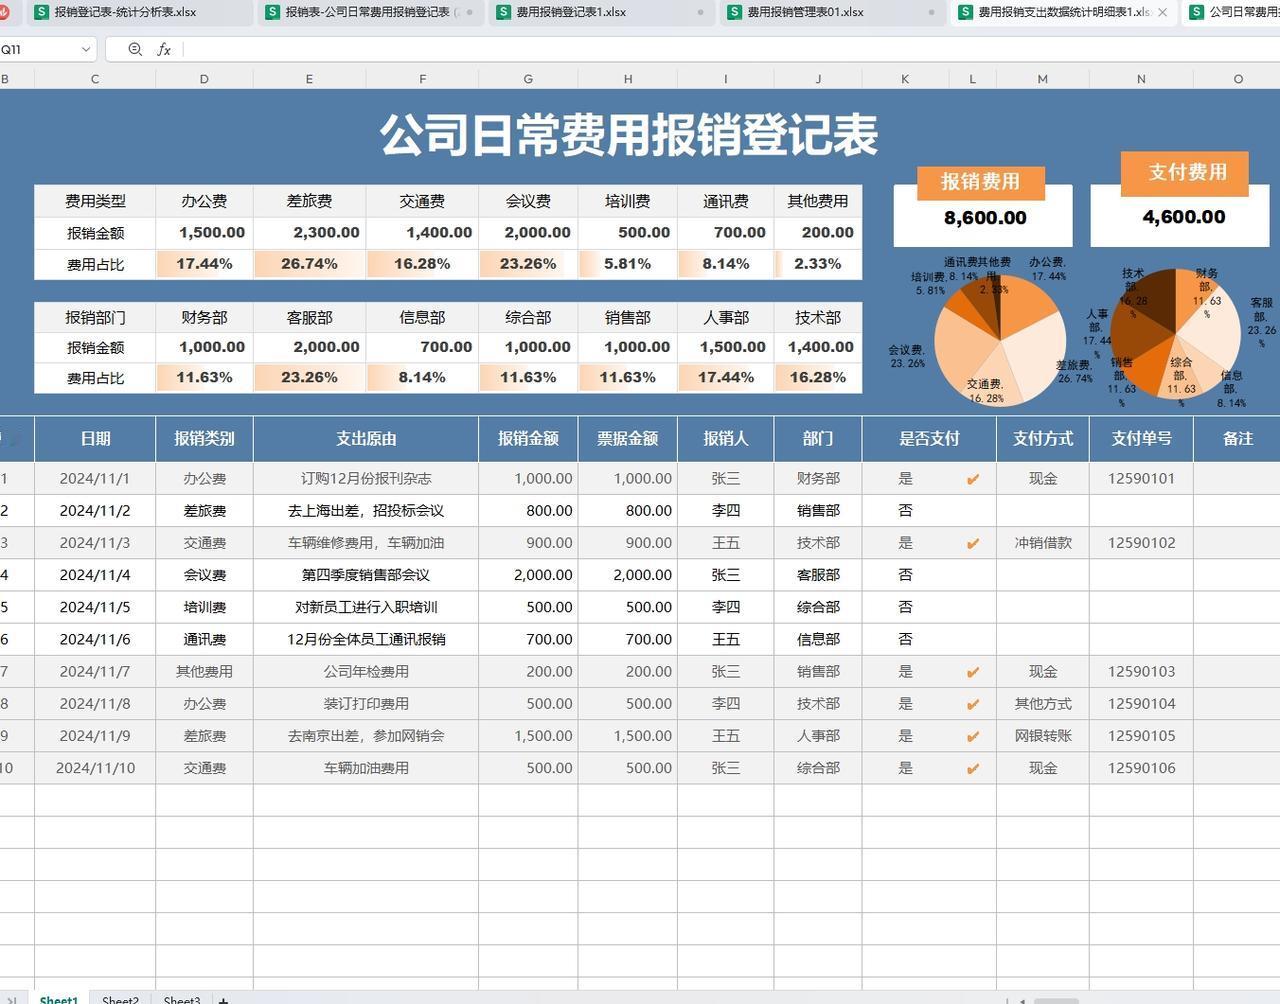This screenshot has width=1280, height=1004.
Task: Select column D header
Action: click(204, 78)
